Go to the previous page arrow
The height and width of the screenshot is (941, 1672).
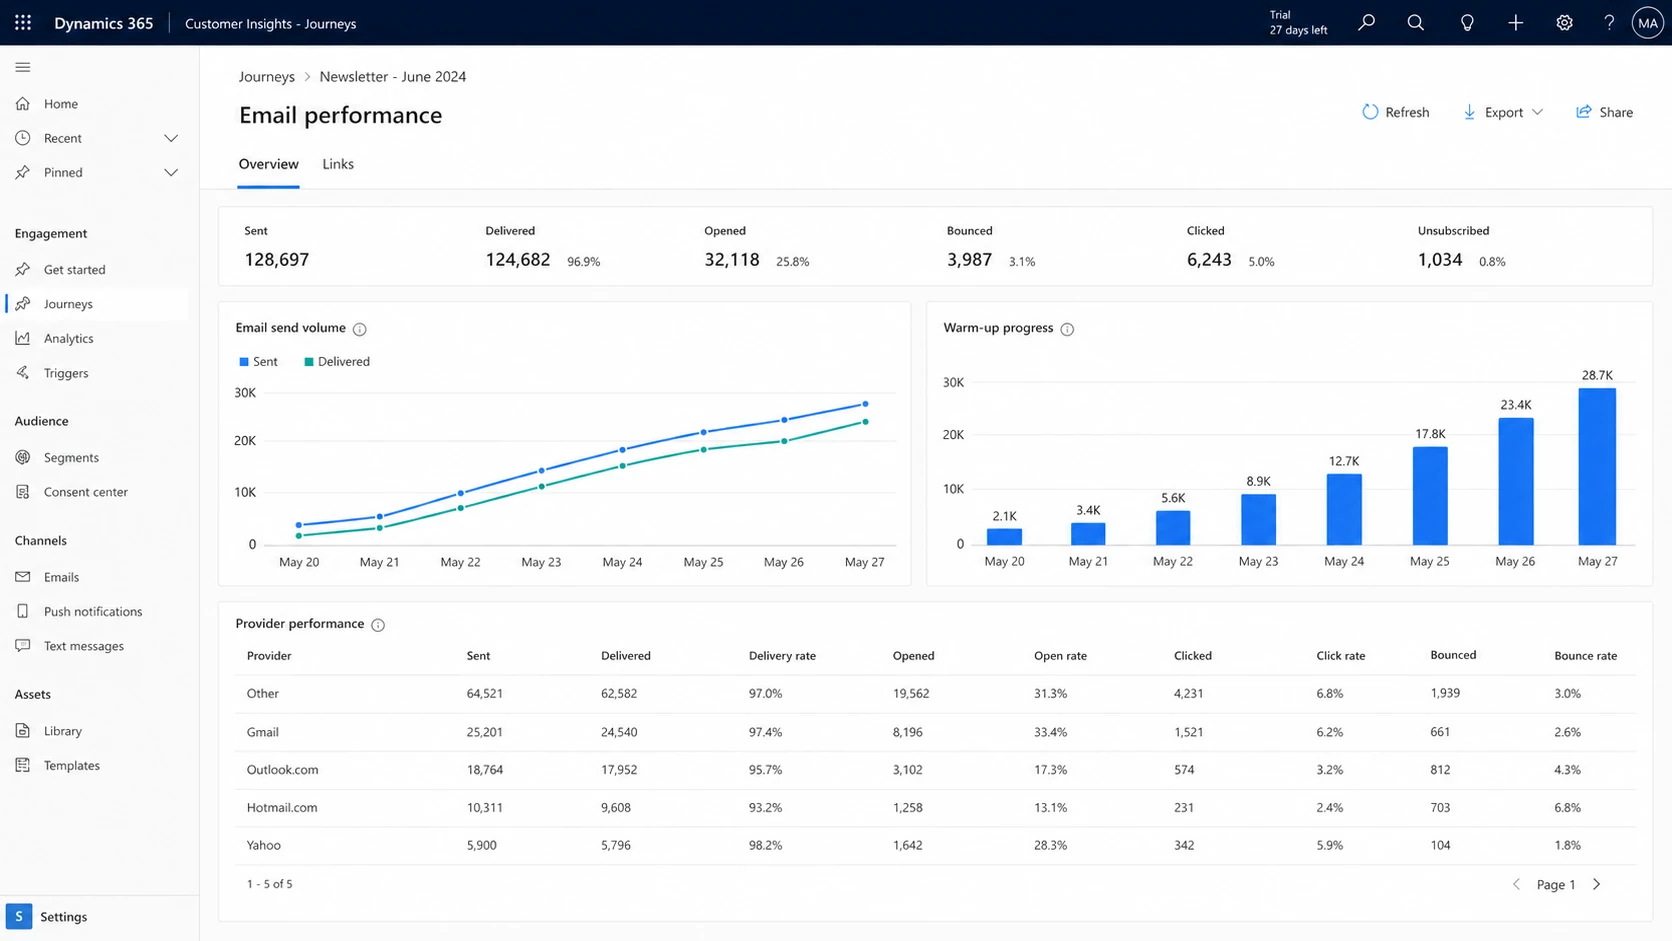tap(1516, 884)
